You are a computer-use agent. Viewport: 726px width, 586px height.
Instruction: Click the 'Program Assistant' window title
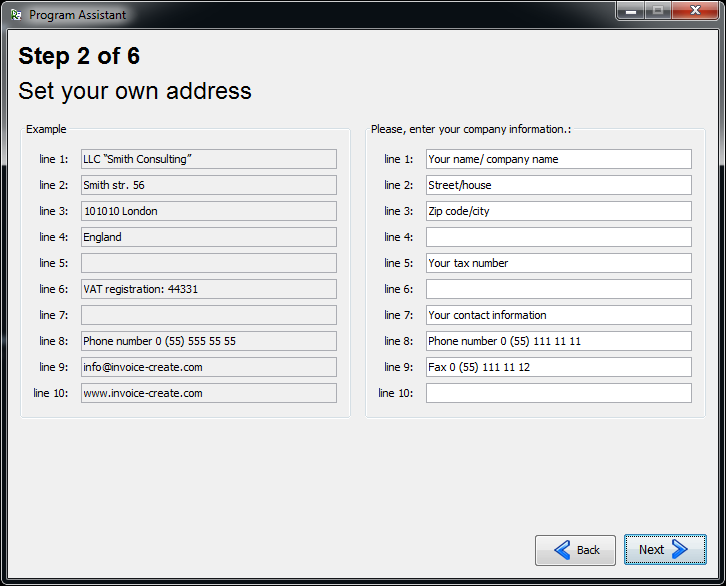coord(77,15)
